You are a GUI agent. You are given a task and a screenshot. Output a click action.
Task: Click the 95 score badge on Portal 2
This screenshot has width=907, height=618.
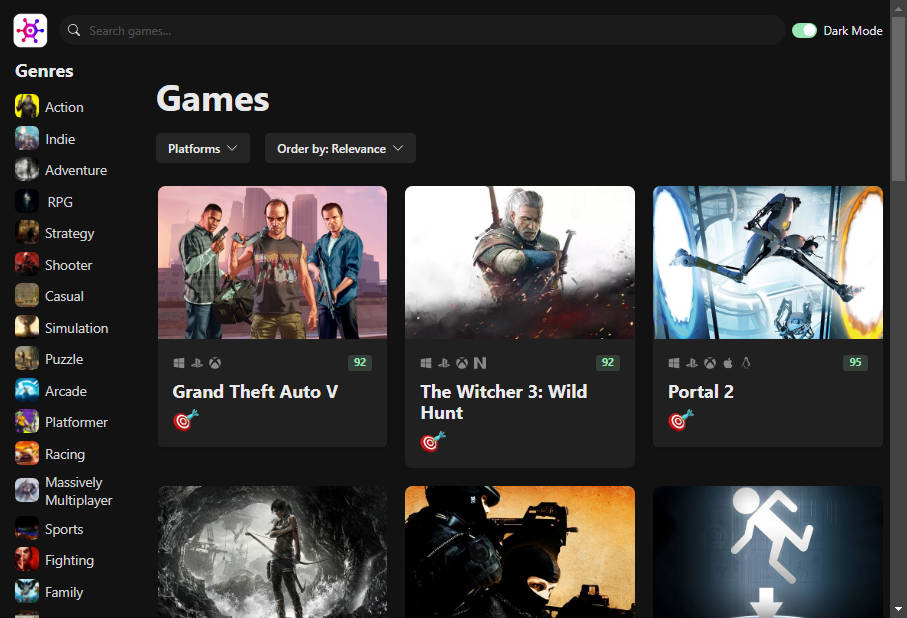[855, 362]
